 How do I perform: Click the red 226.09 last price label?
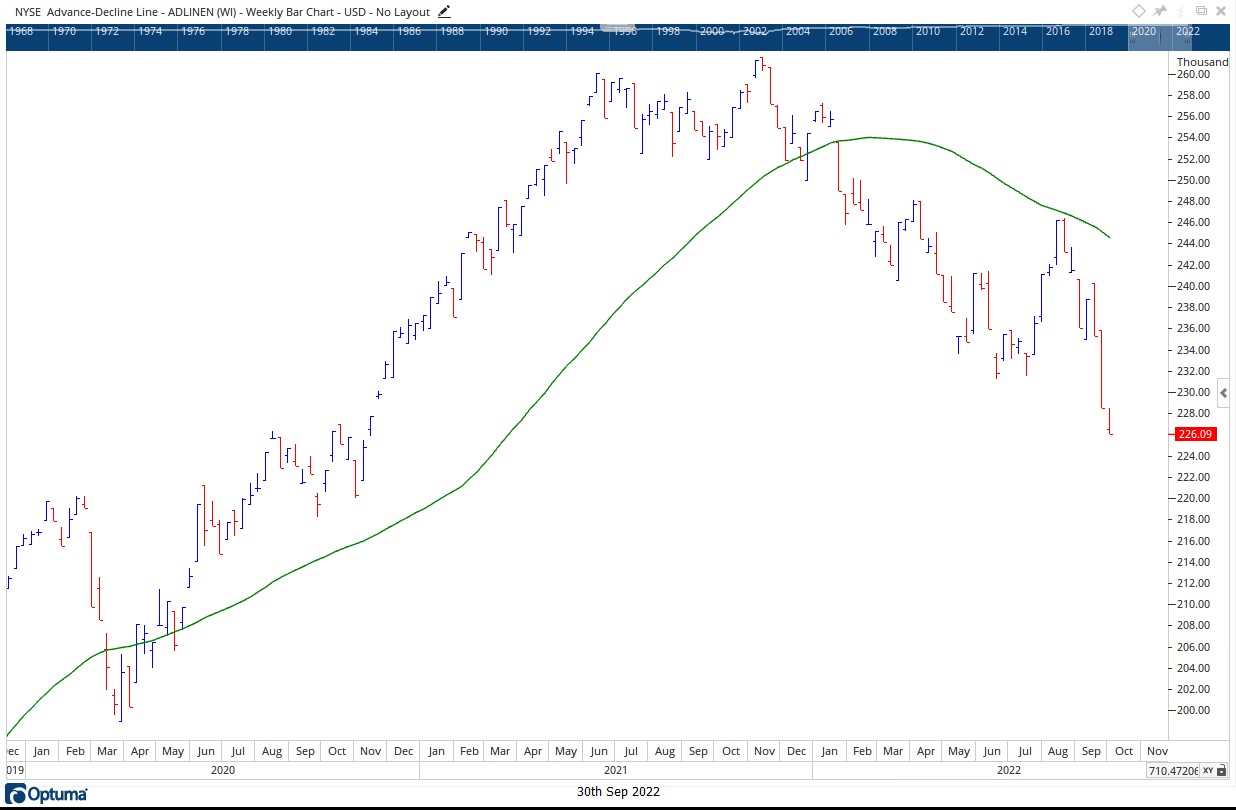click(x=1195, y=434)
